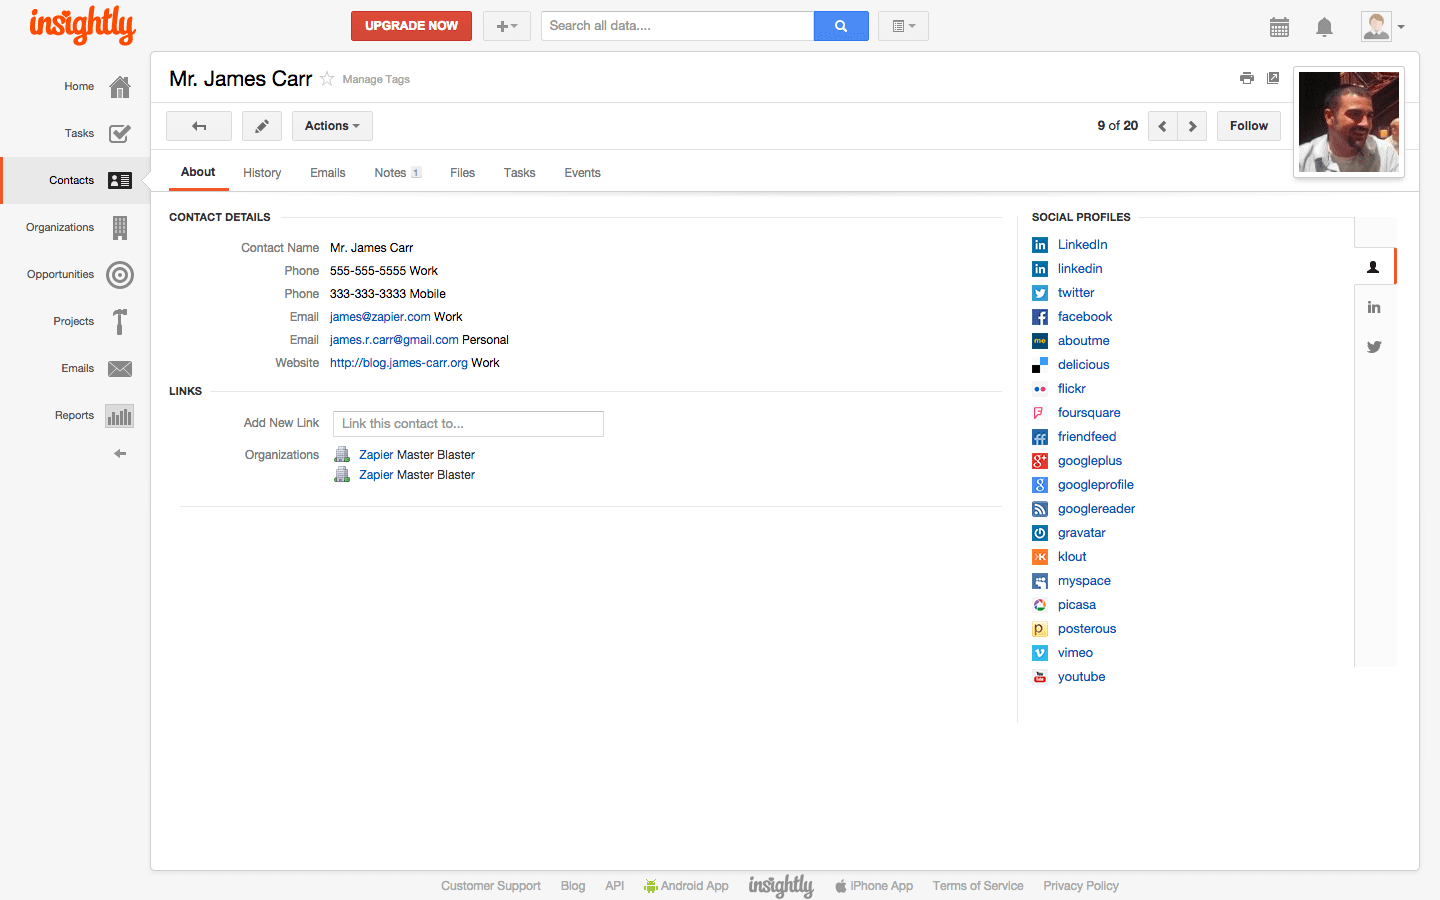Click the pencil edit contact button
1440x900 pixels.
click(261, 126)
